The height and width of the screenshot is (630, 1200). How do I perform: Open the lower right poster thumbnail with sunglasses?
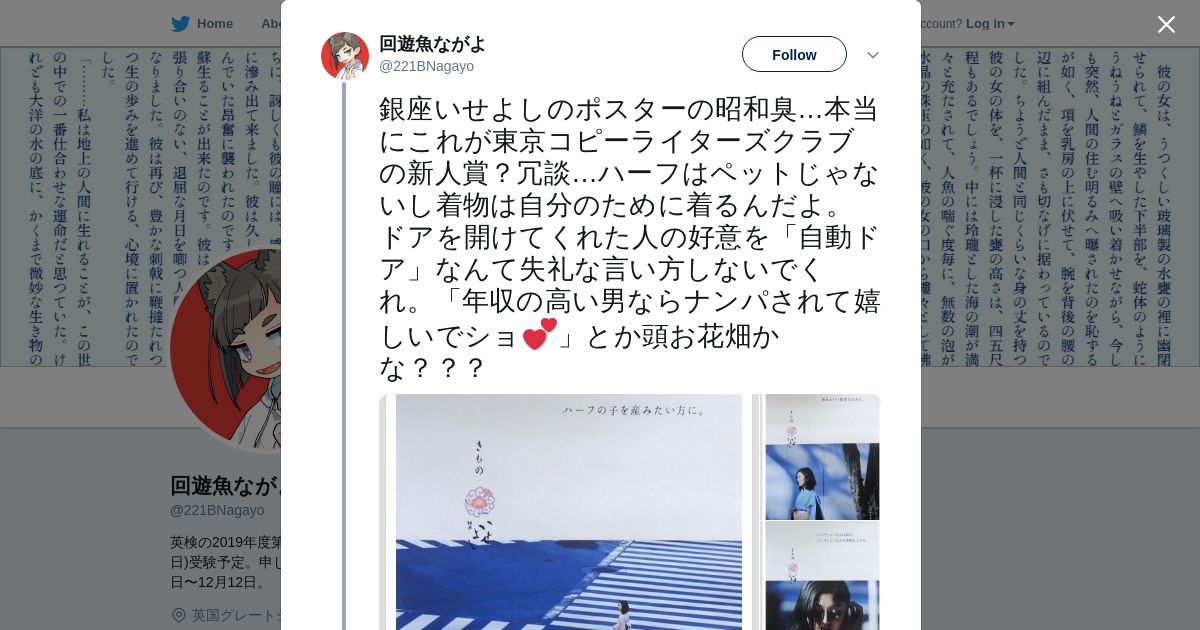(822, 576)
